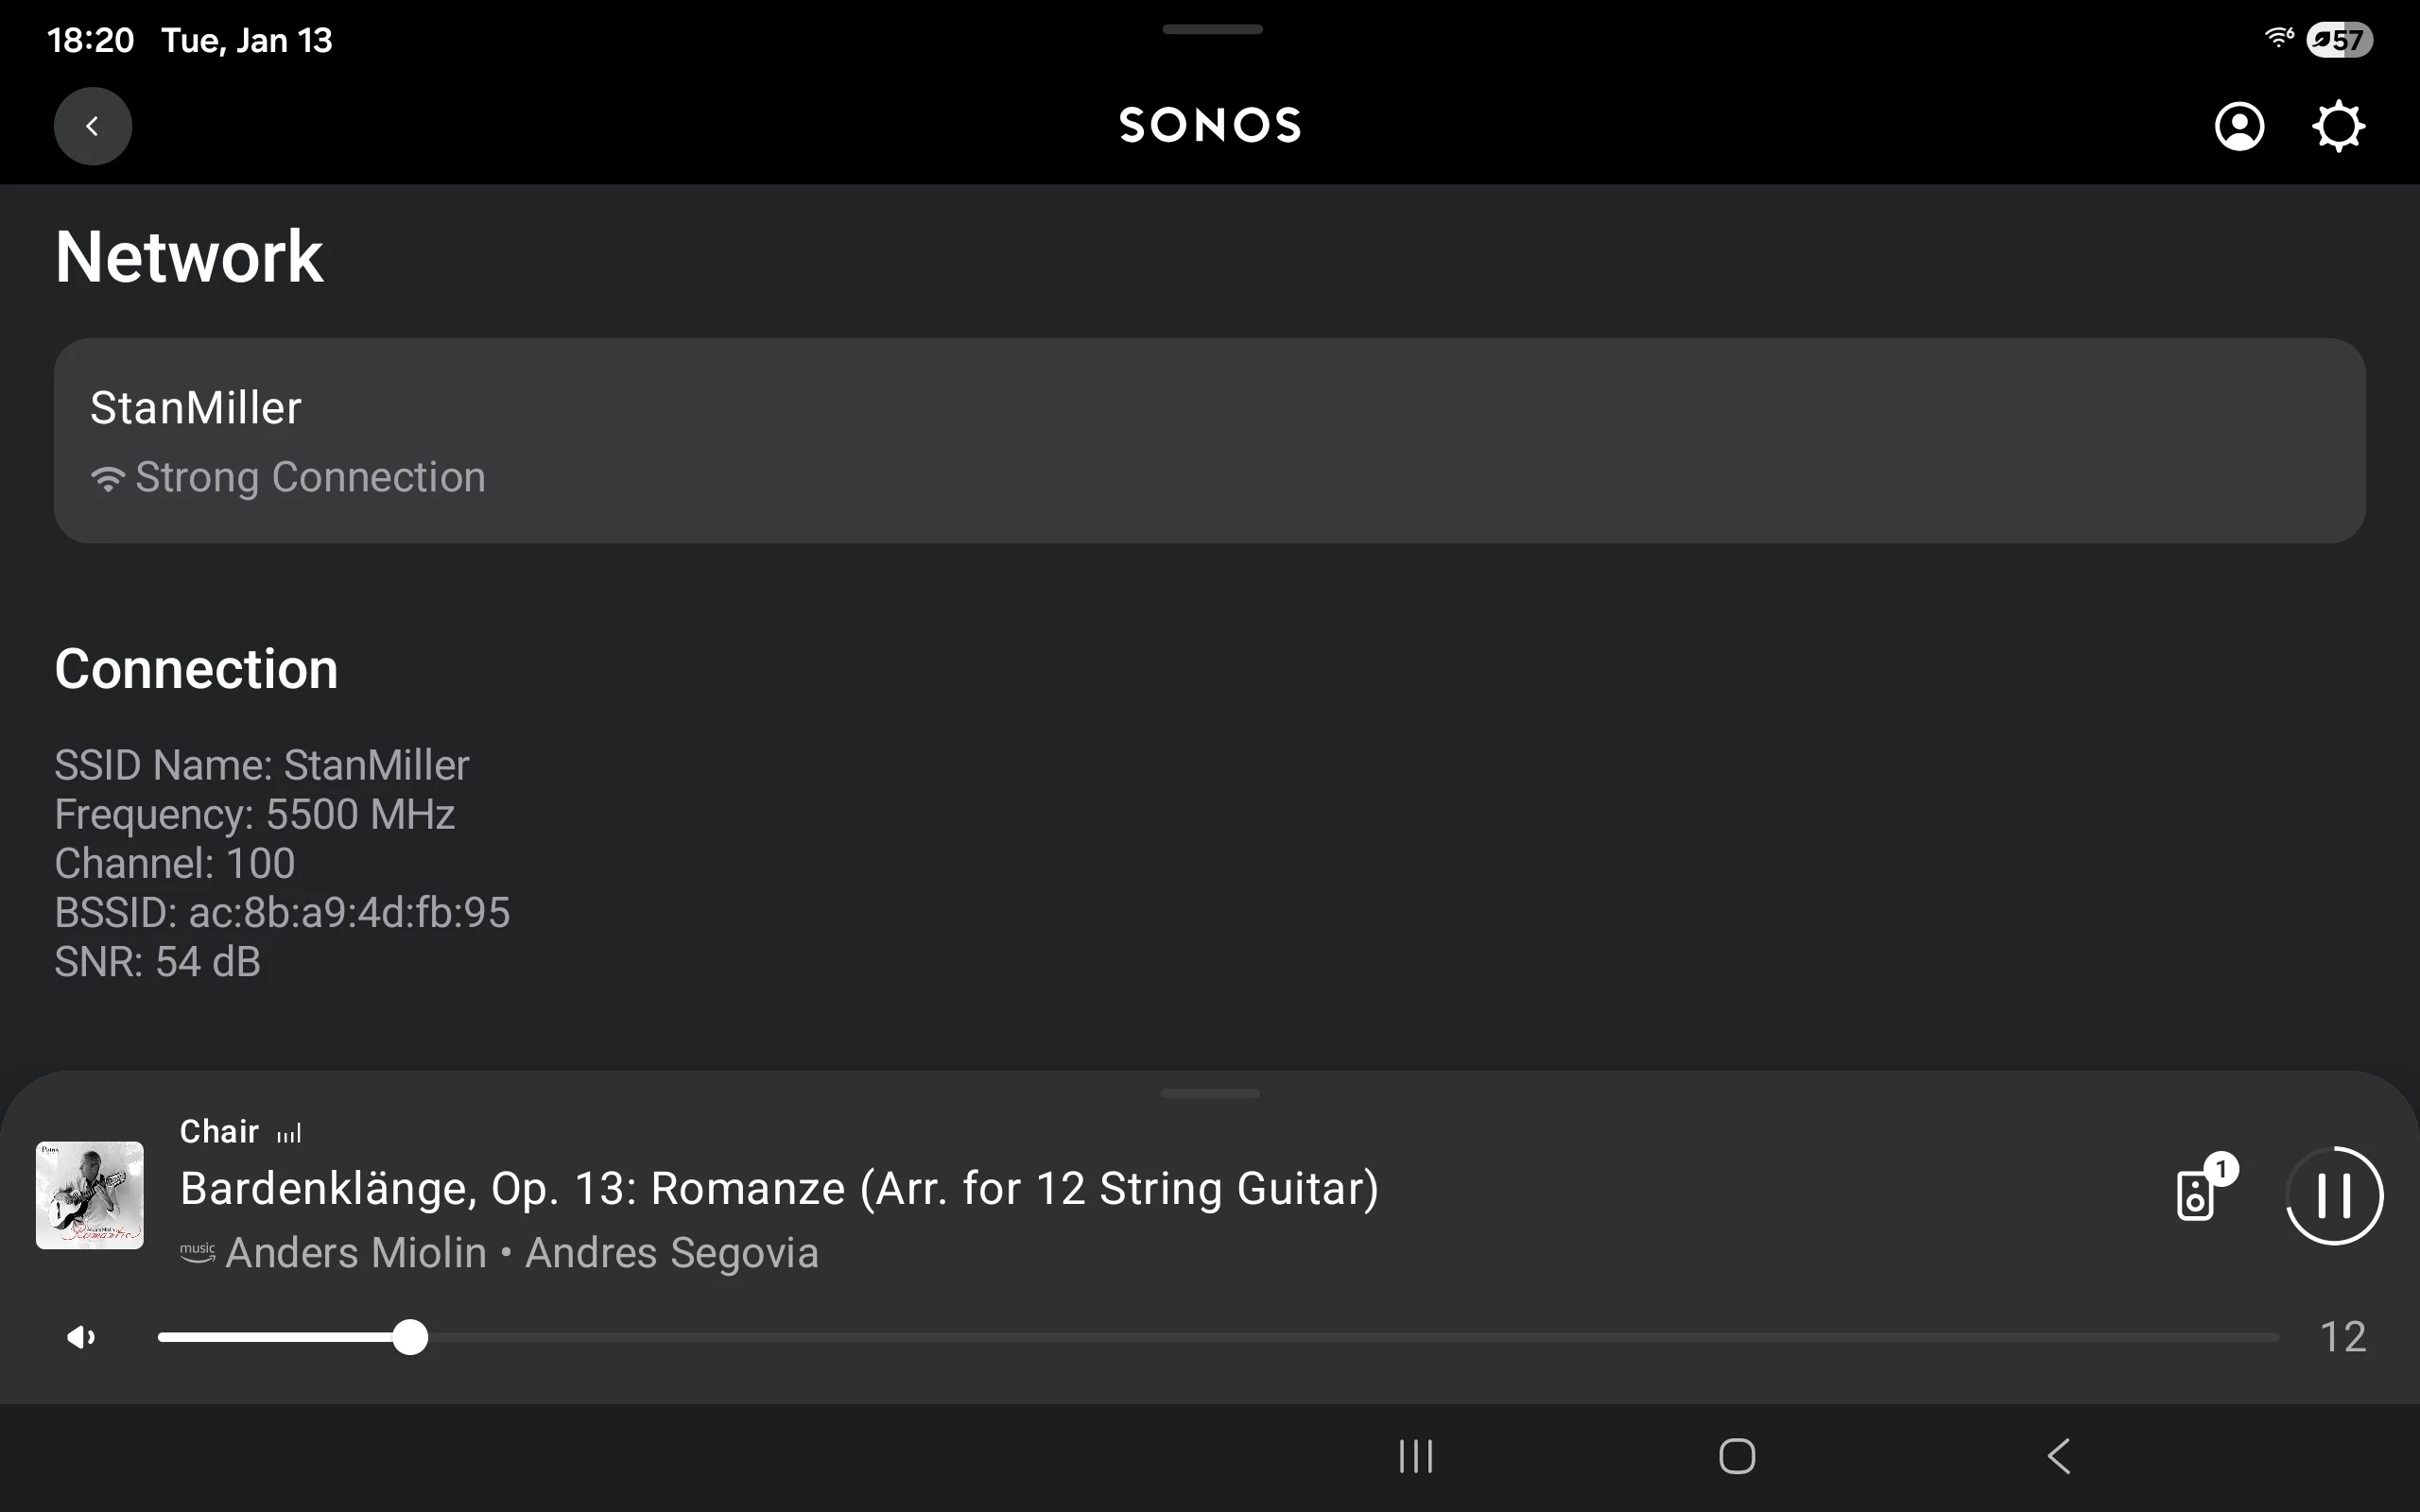
Task: Expand the now playing drag handle
Action: point(1209,1094)
